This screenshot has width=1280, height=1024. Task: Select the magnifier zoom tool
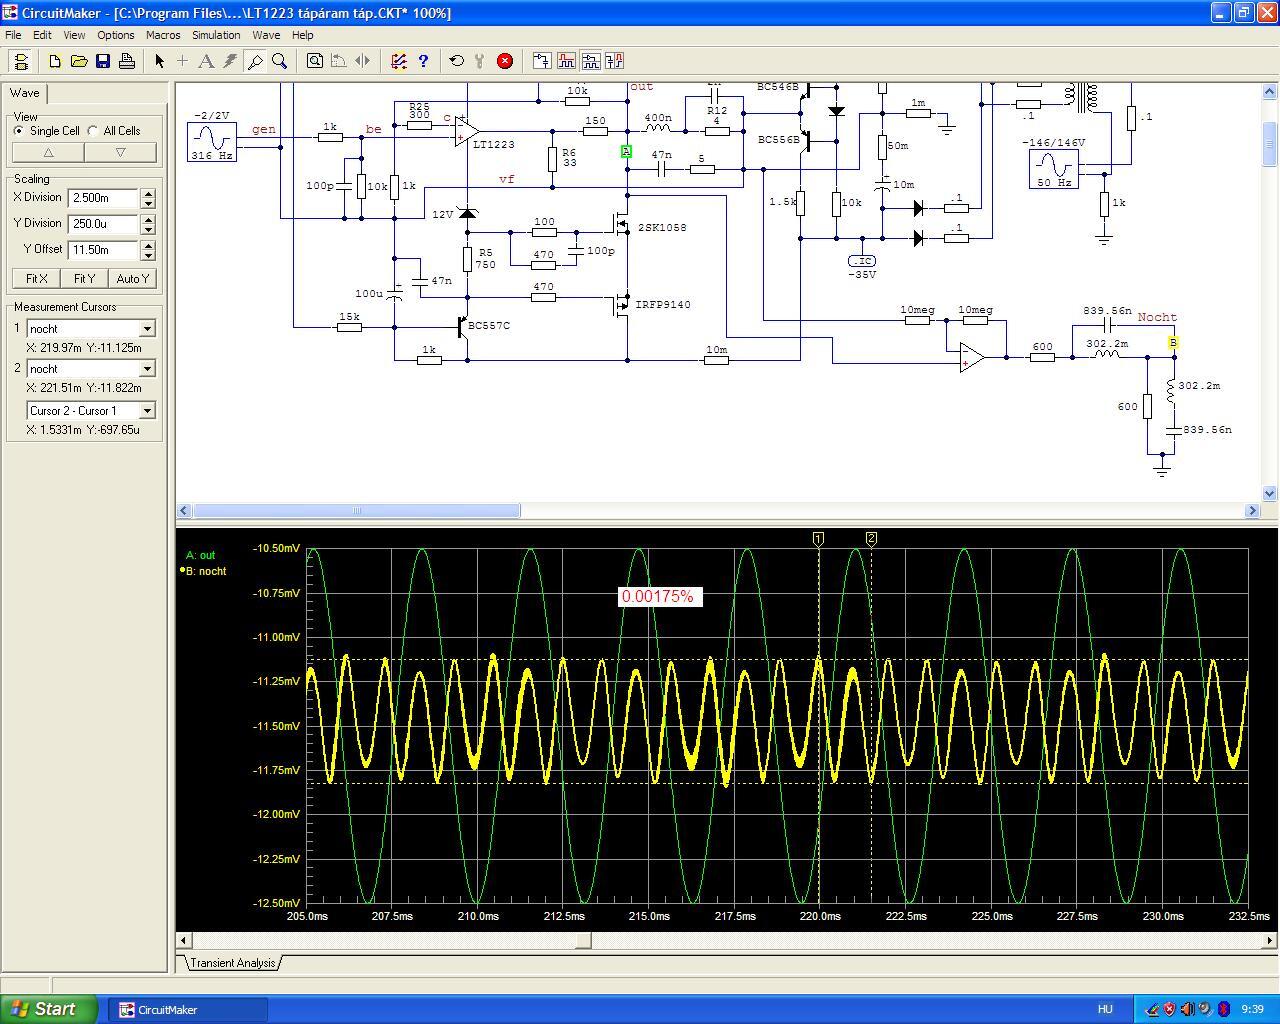click(x=280, y=61)
